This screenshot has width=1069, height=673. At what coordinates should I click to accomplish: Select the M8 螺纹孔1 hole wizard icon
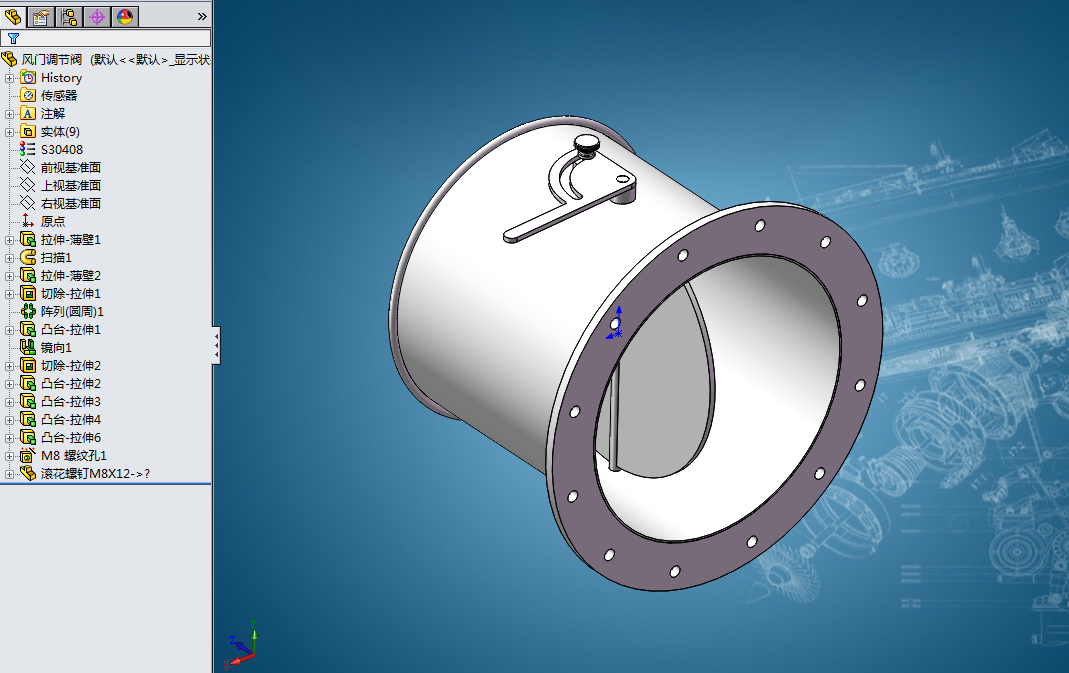coord(28,455)
